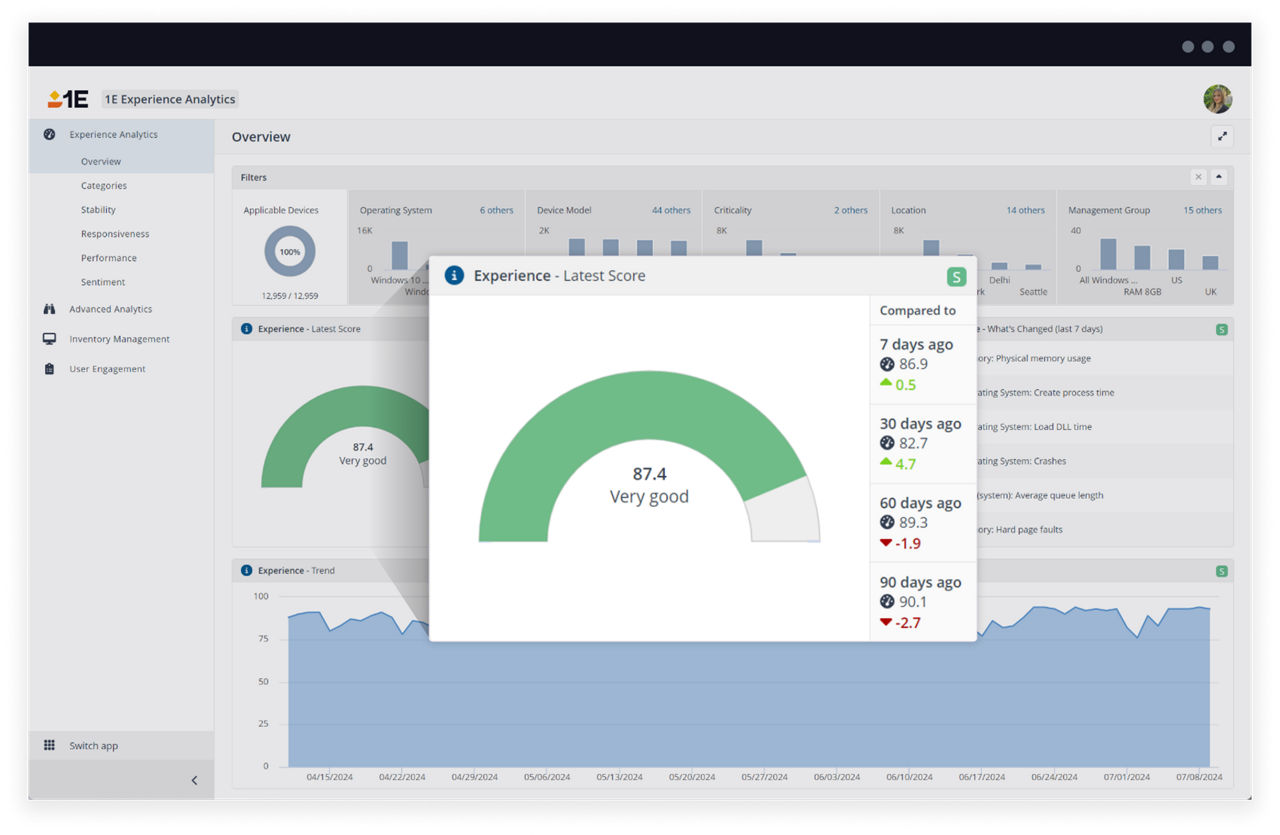
Task: Collapse the left sidebar using the chevron
Action: (x=194, y=780)
